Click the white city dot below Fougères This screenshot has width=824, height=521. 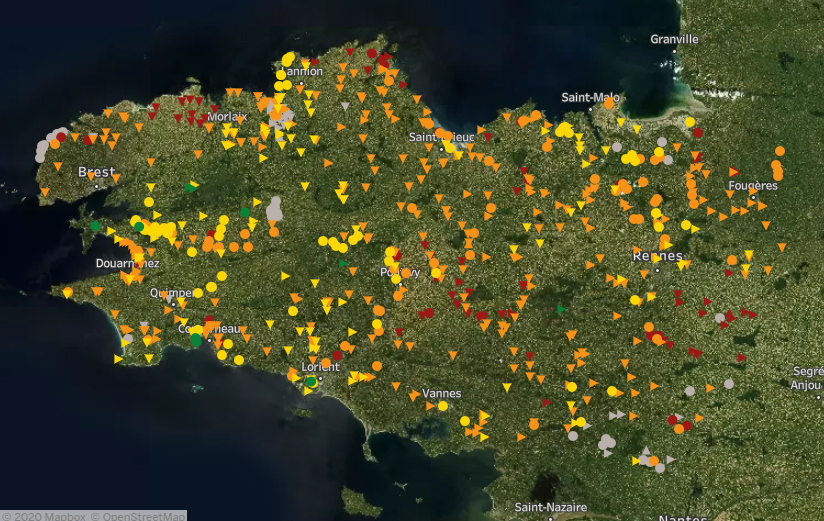point(753,198)
